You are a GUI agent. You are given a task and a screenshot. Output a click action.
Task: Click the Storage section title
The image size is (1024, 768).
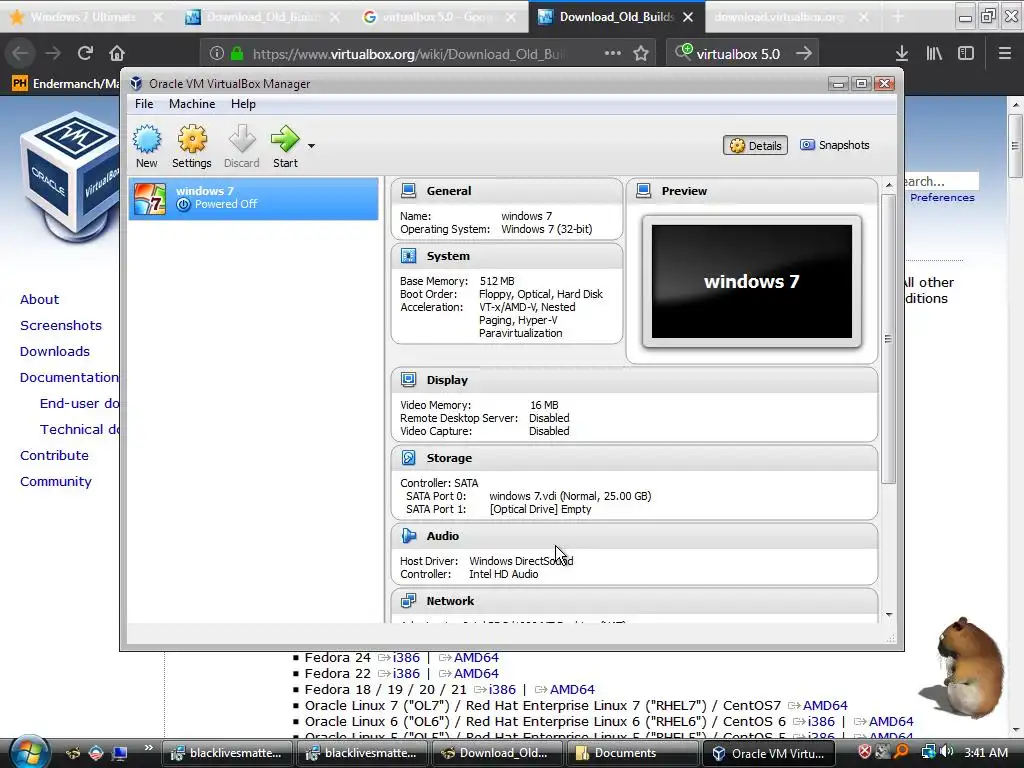click(449, 458)
